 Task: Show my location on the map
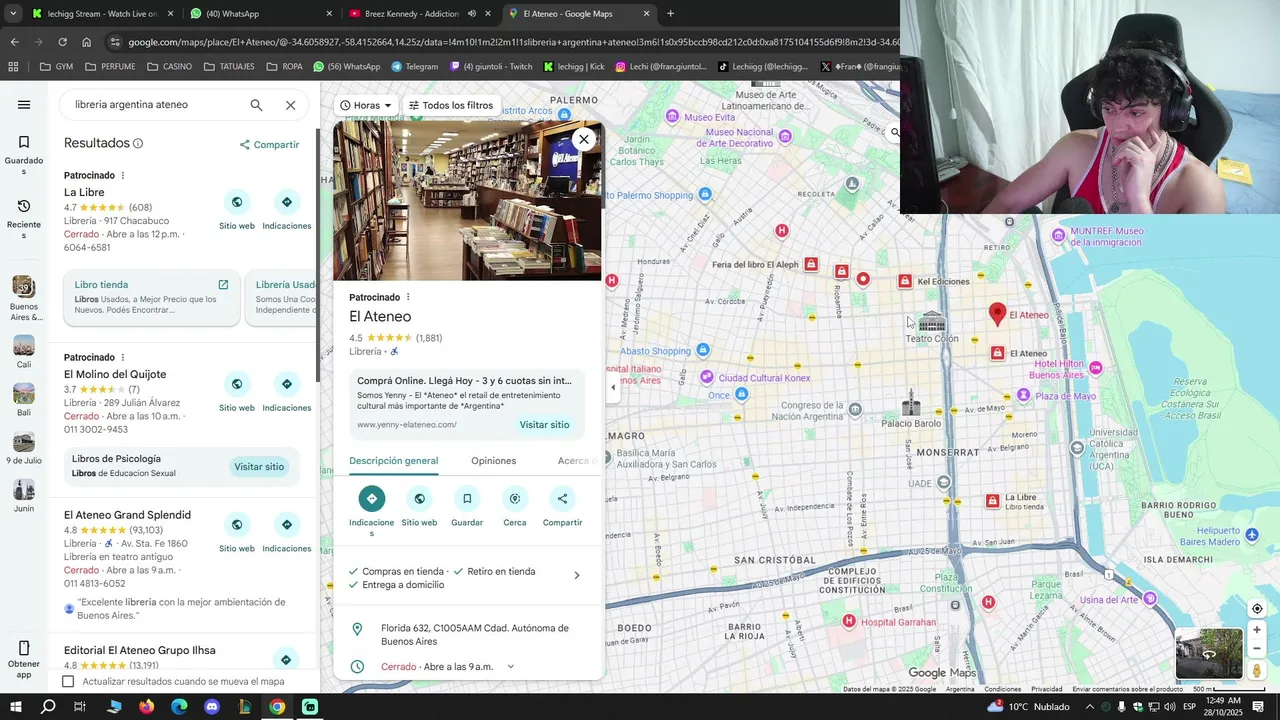[x=1257, y=609]
